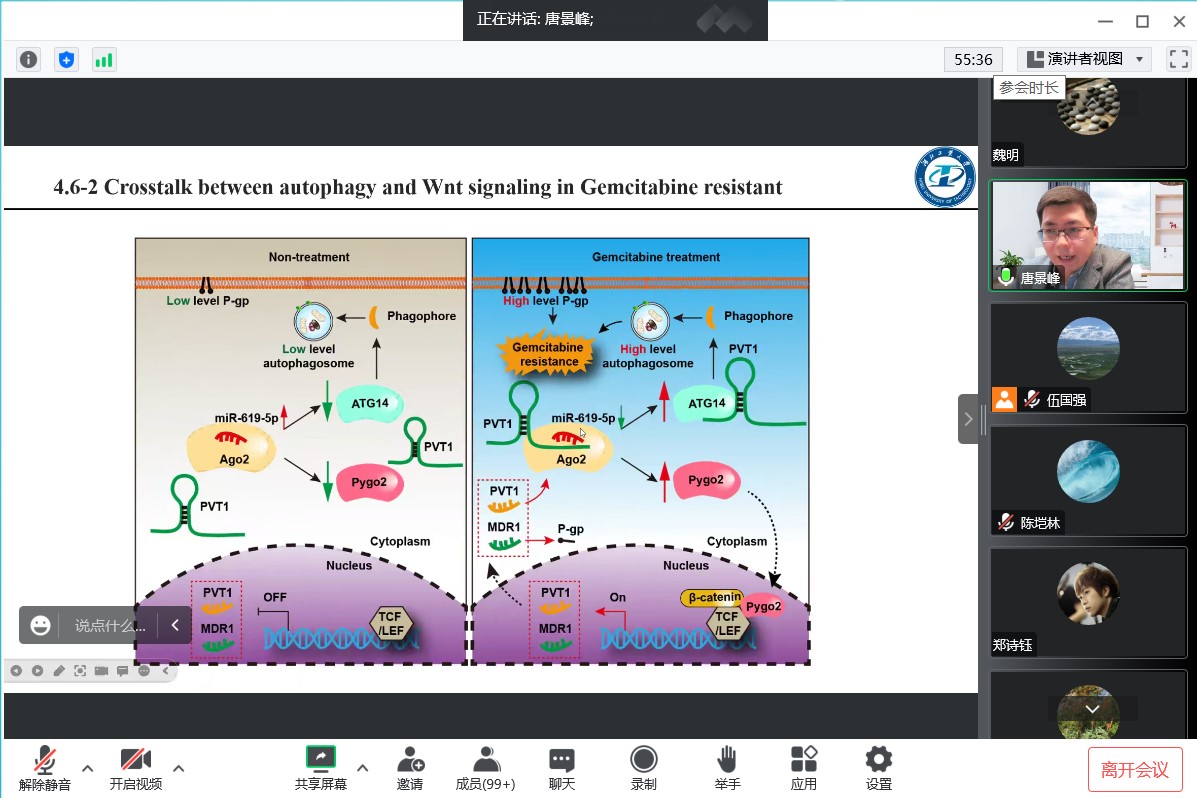The height and width of the screenshot is (798, 1197).
Task: Collapse the participant video sidebar
Action: (967, 419)
